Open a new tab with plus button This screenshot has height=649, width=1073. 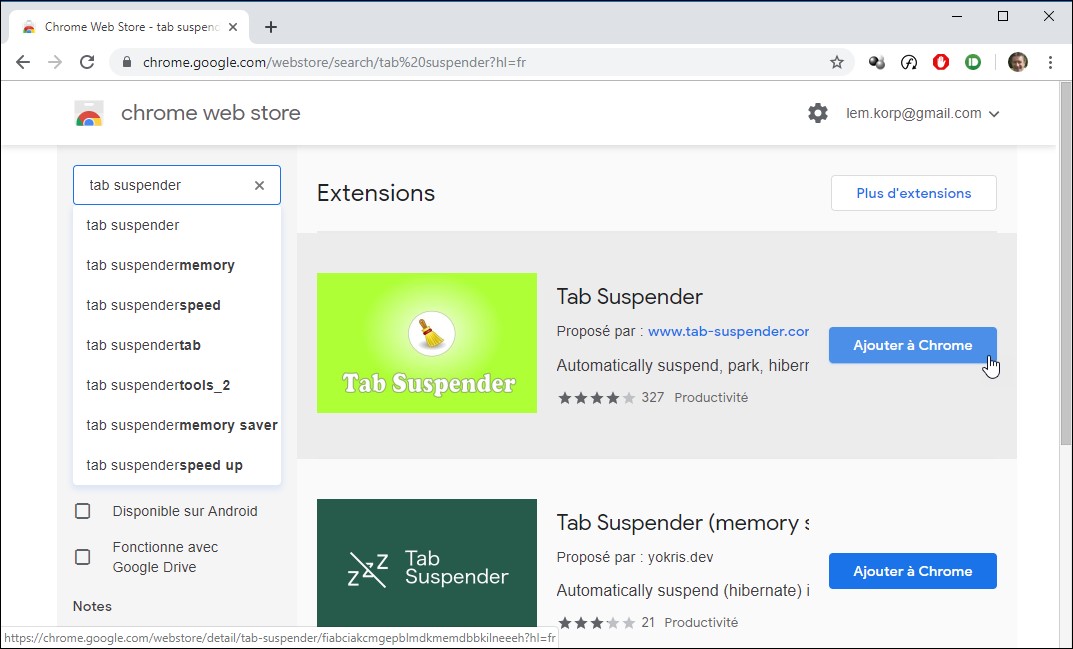tap(271, 27)
